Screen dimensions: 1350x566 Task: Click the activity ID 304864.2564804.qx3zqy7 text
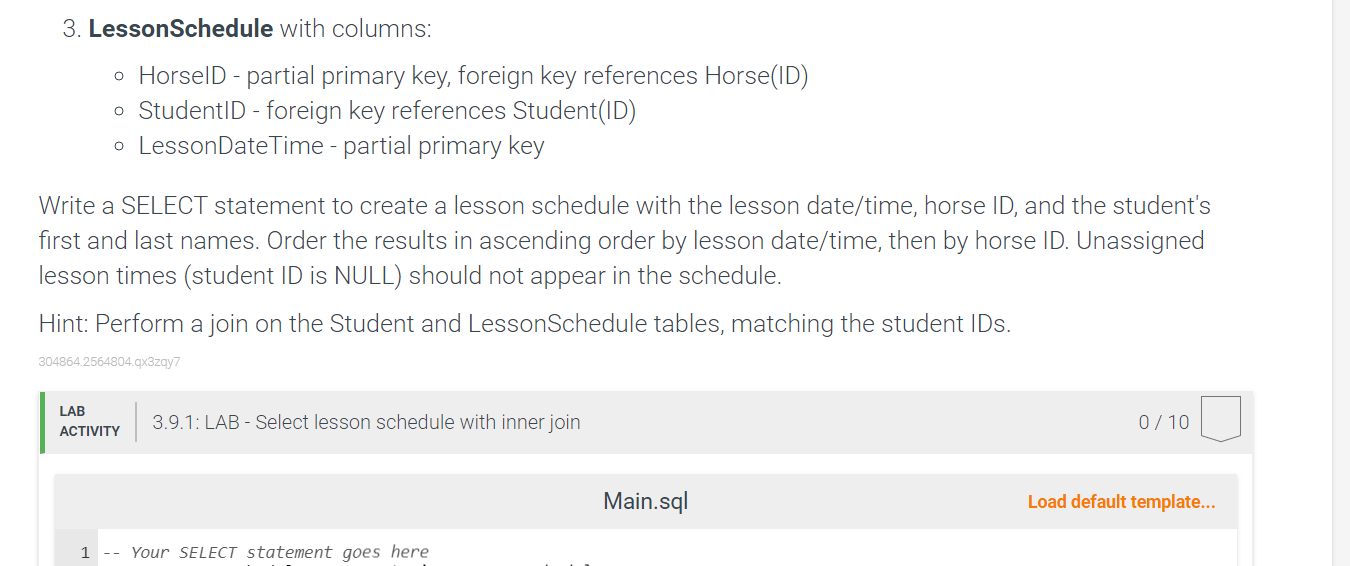point(109,362)
